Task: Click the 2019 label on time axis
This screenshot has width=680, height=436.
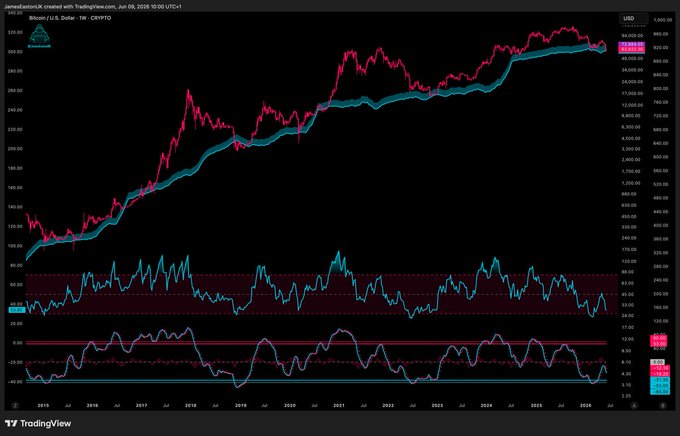Action: [x=241, y=406]
